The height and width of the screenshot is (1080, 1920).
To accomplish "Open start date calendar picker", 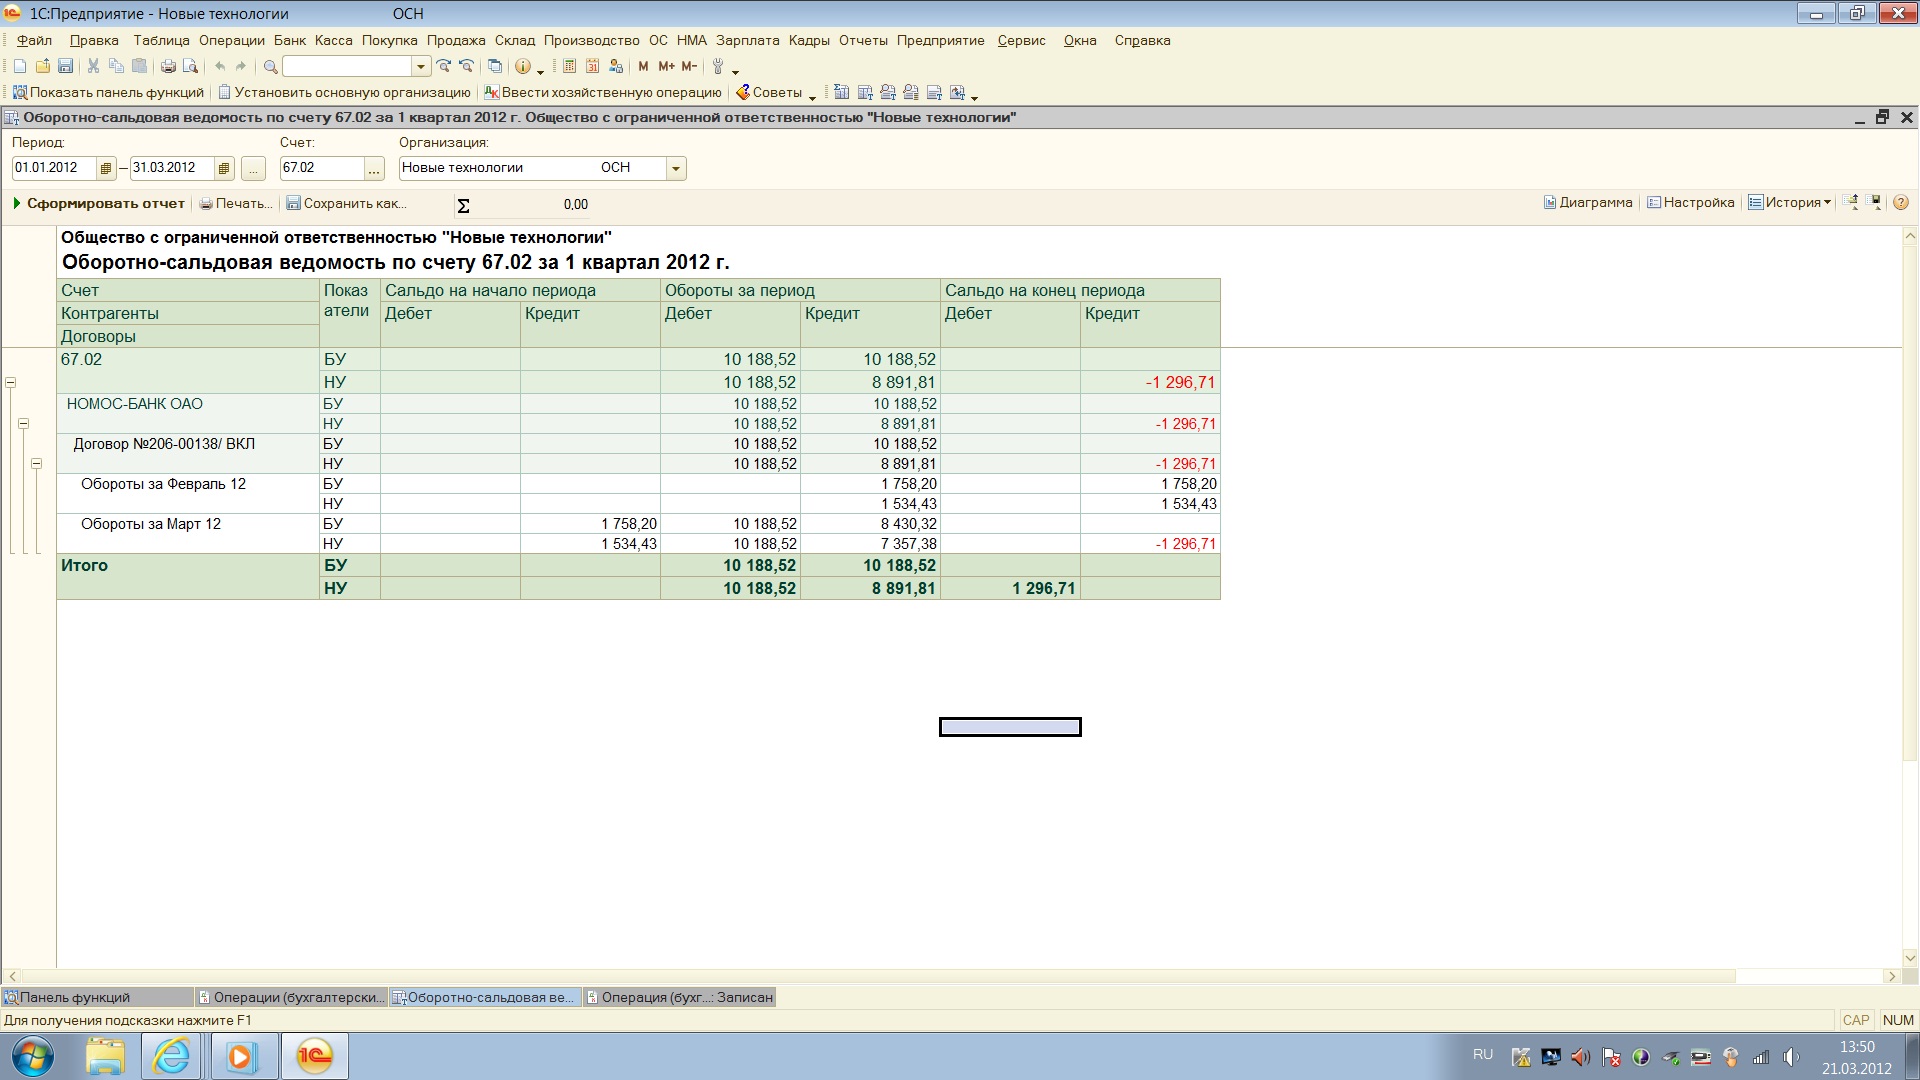I will tap(106, 168).
